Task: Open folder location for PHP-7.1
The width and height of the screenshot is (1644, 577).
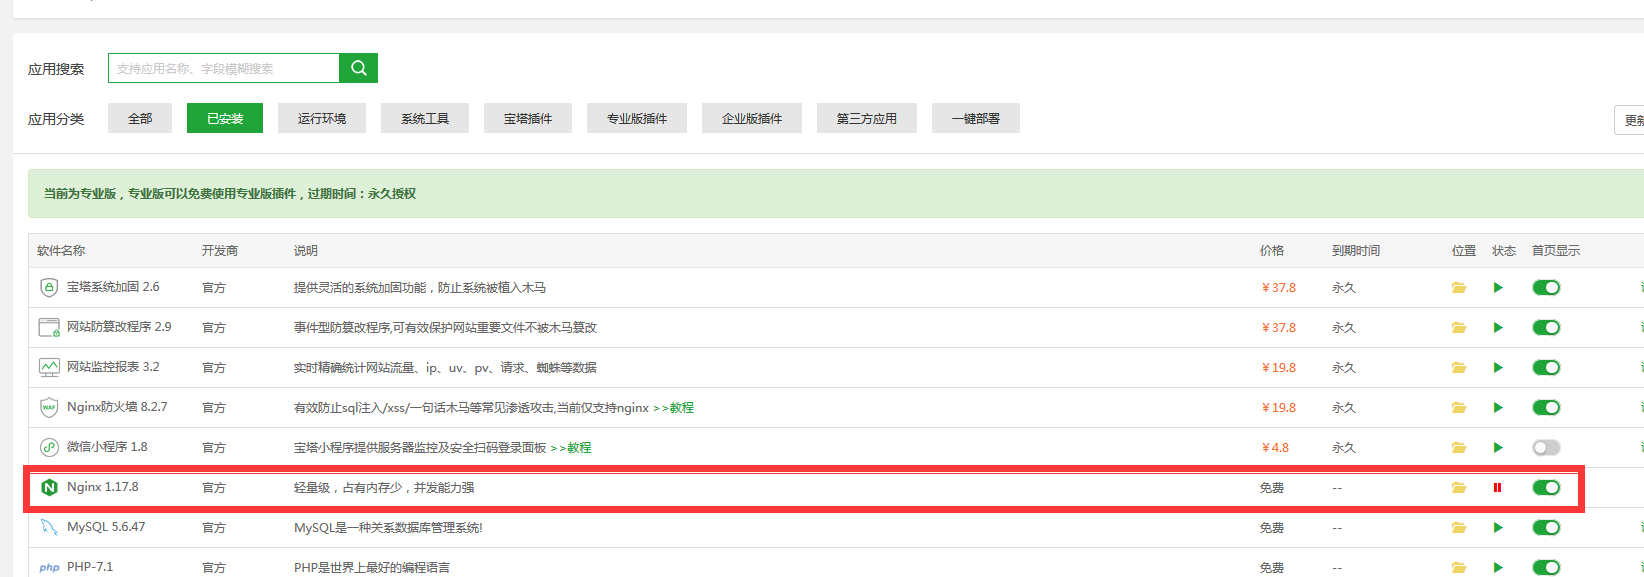Action: pos(1459,568)
